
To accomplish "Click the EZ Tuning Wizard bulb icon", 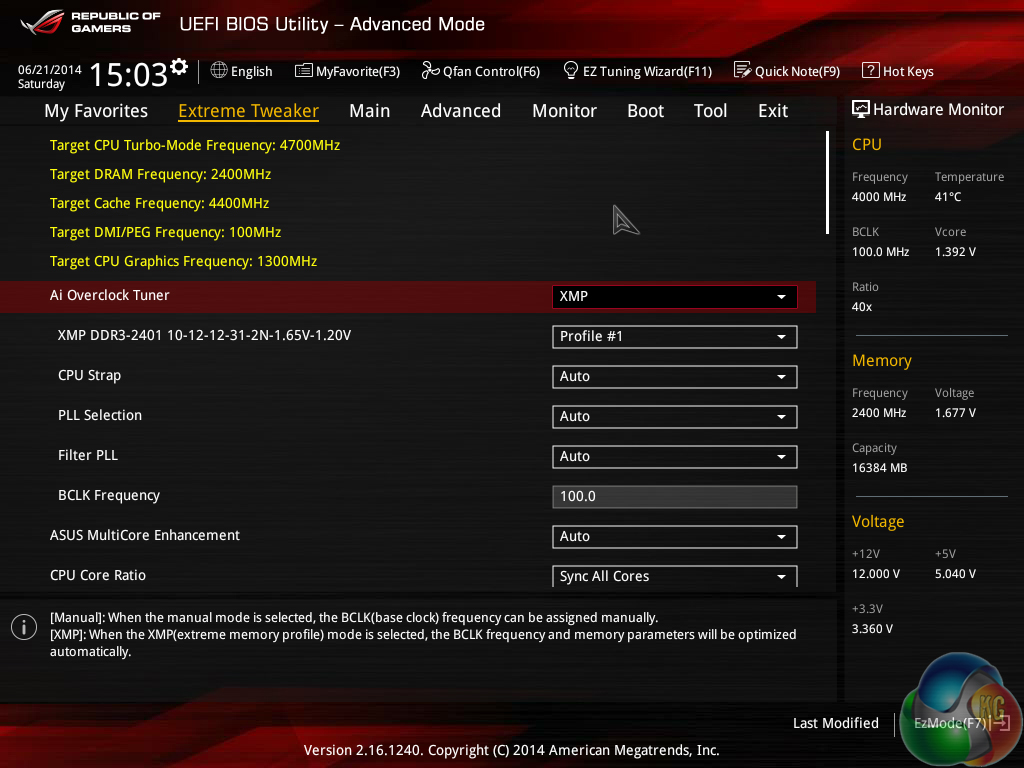I will [571, 70].
